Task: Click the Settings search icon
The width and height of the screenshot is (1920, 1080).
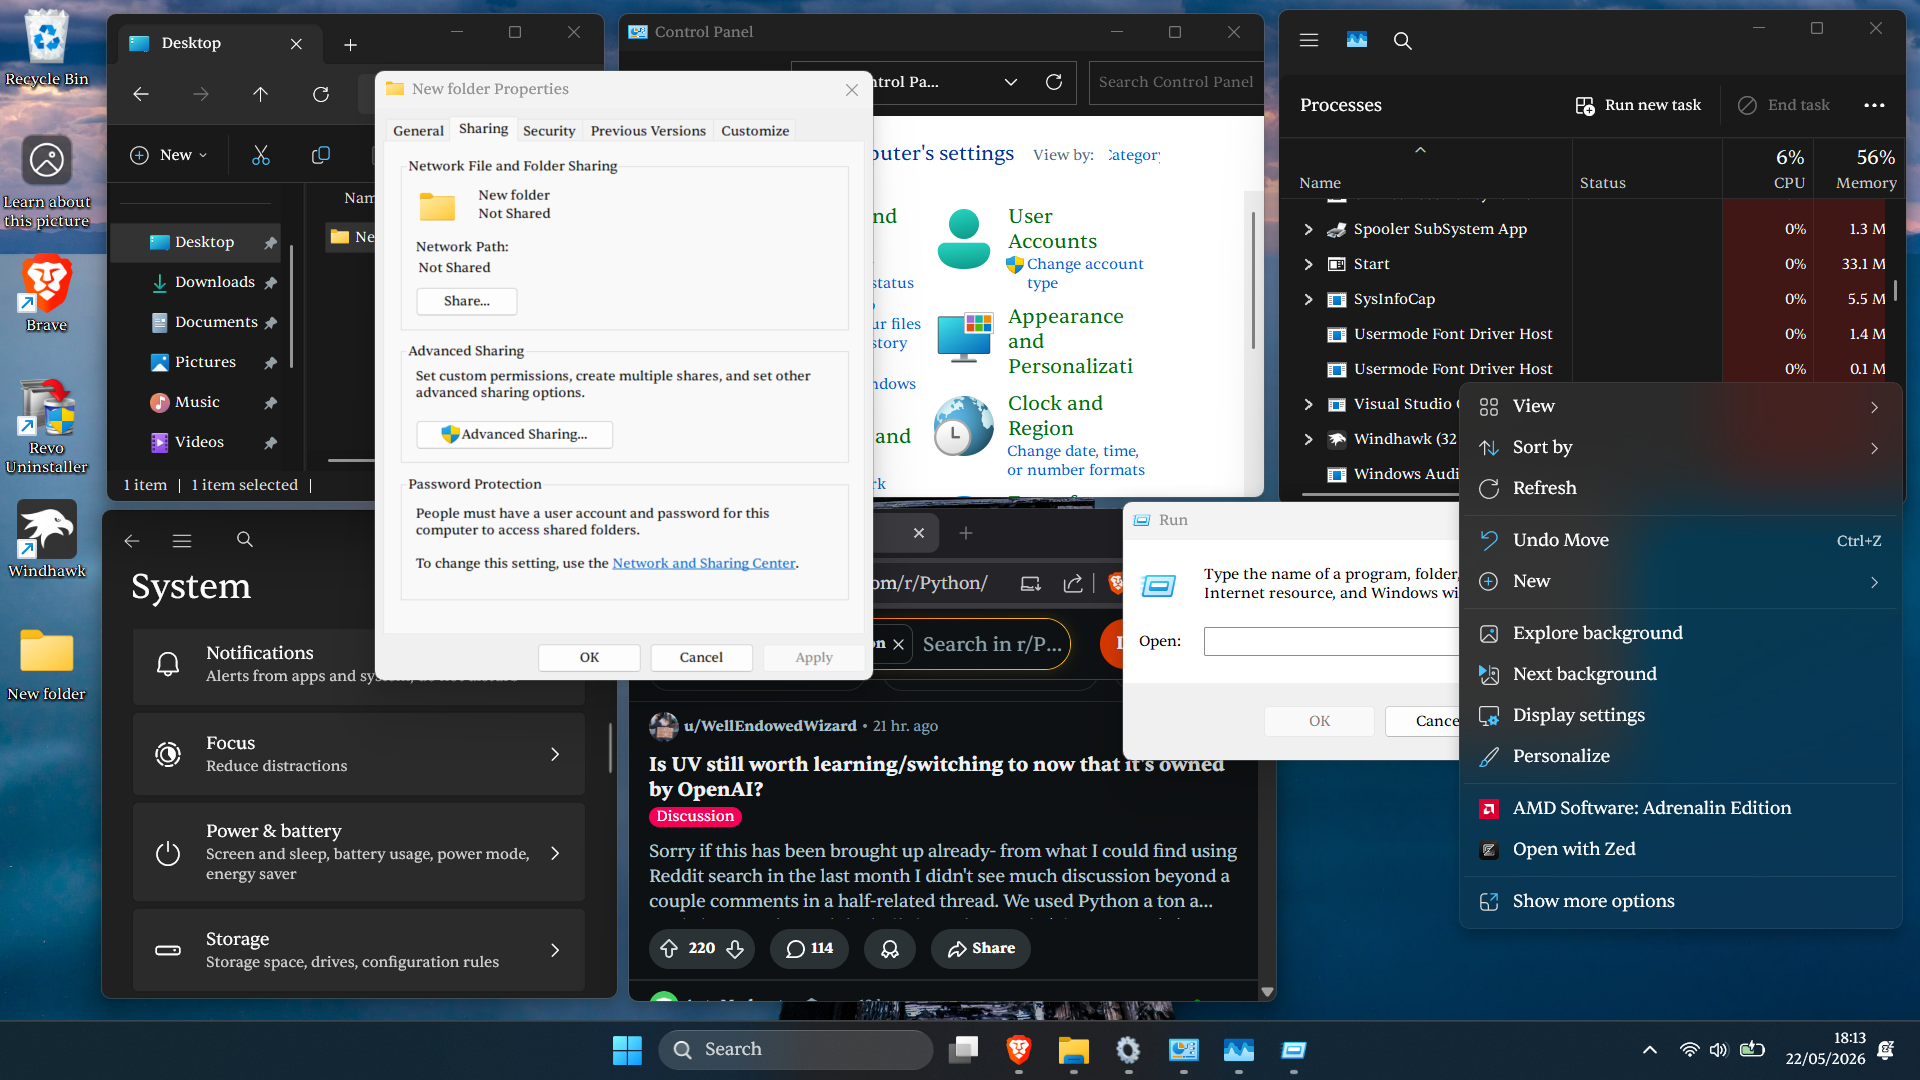Action: (244, 540)
